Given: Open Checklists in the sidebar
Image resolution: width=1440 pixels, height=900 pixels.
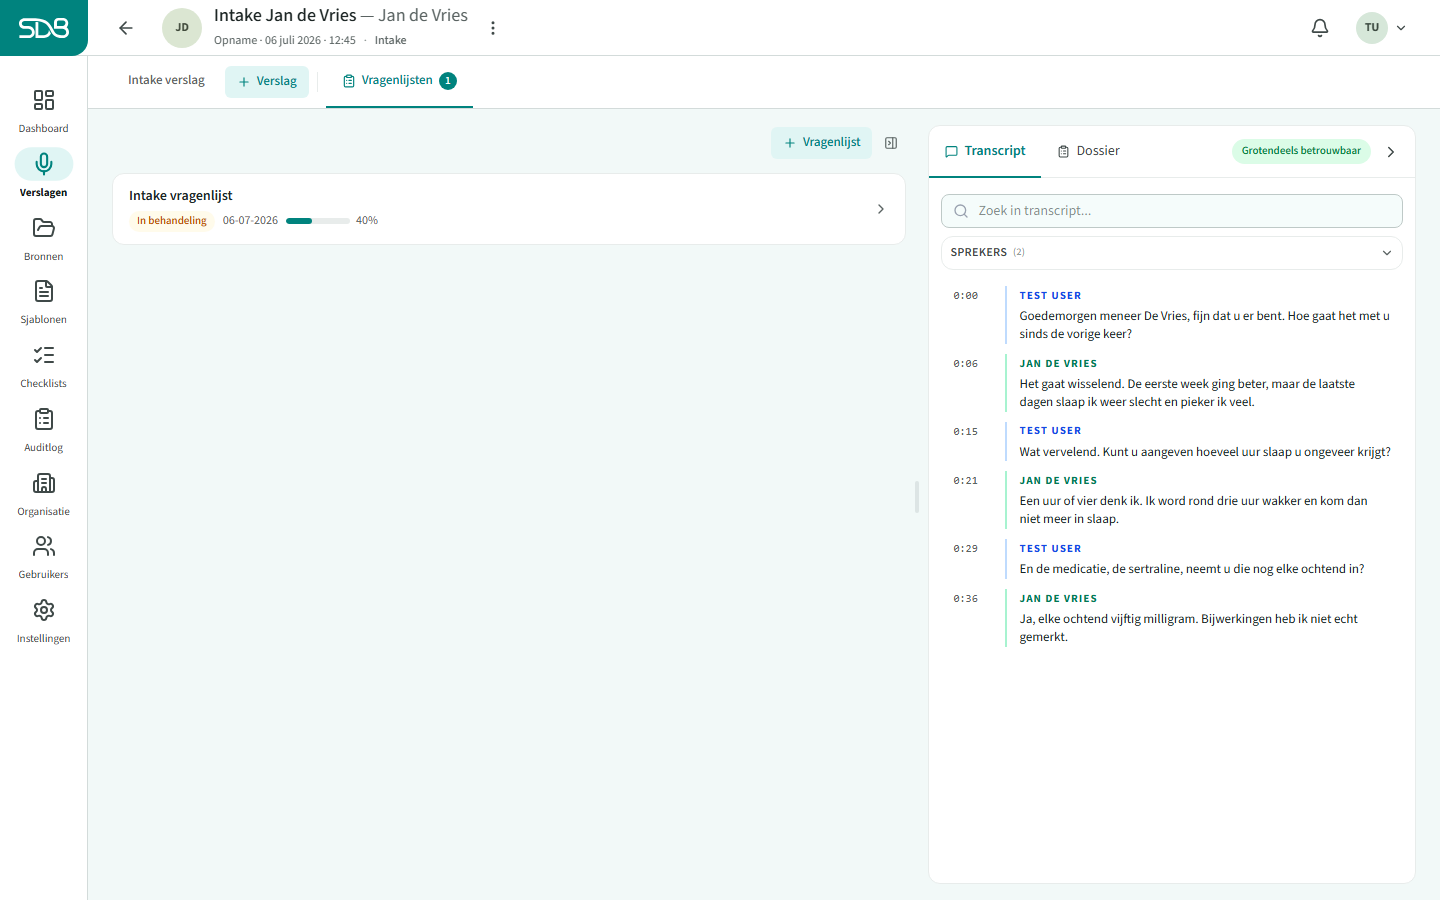Looking at the screenshot, I should [x=43, y=366].
